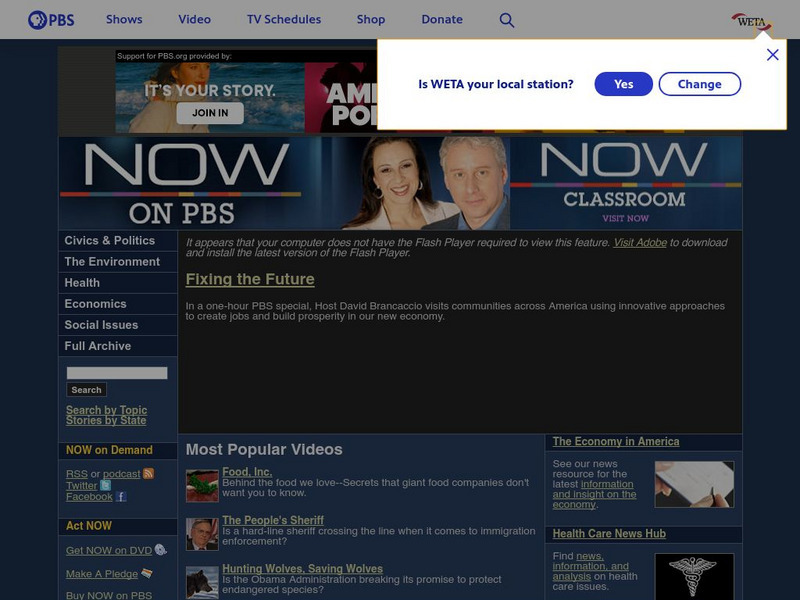
Task: Dismiss the station popup with the X
Action: point(772,54)
